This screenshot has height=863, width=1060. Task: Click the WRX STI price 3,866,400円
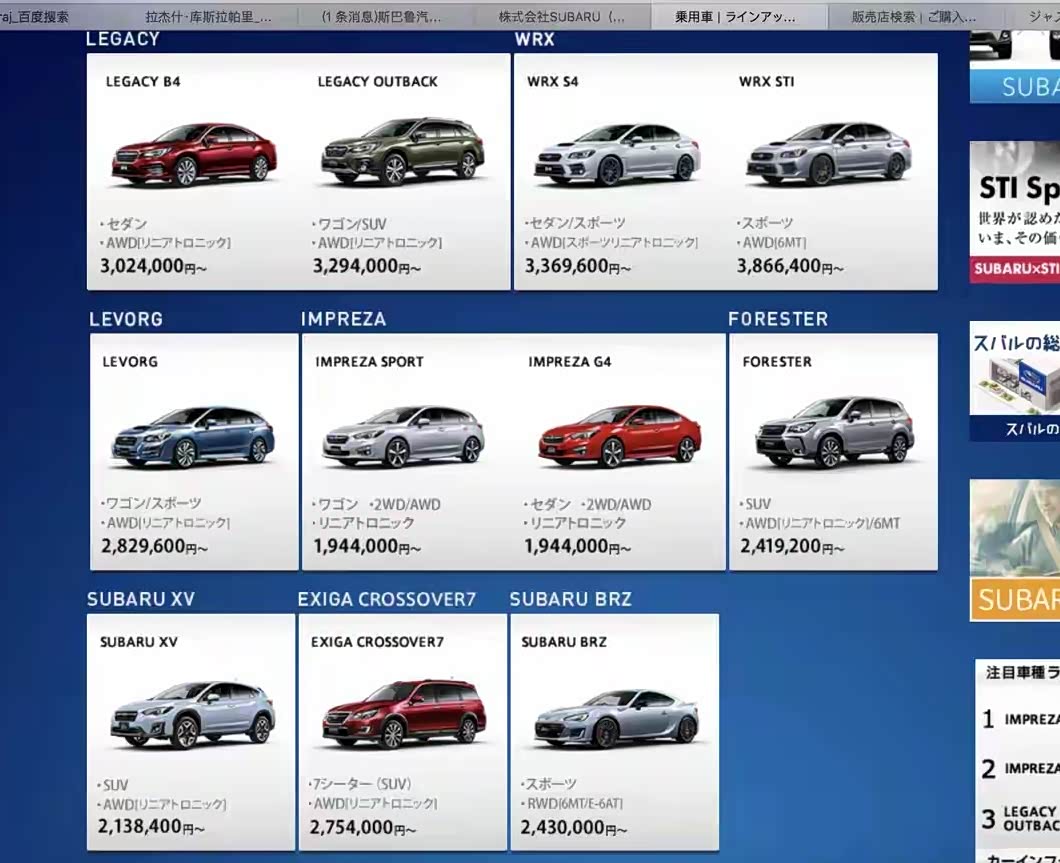coord(790,266)
